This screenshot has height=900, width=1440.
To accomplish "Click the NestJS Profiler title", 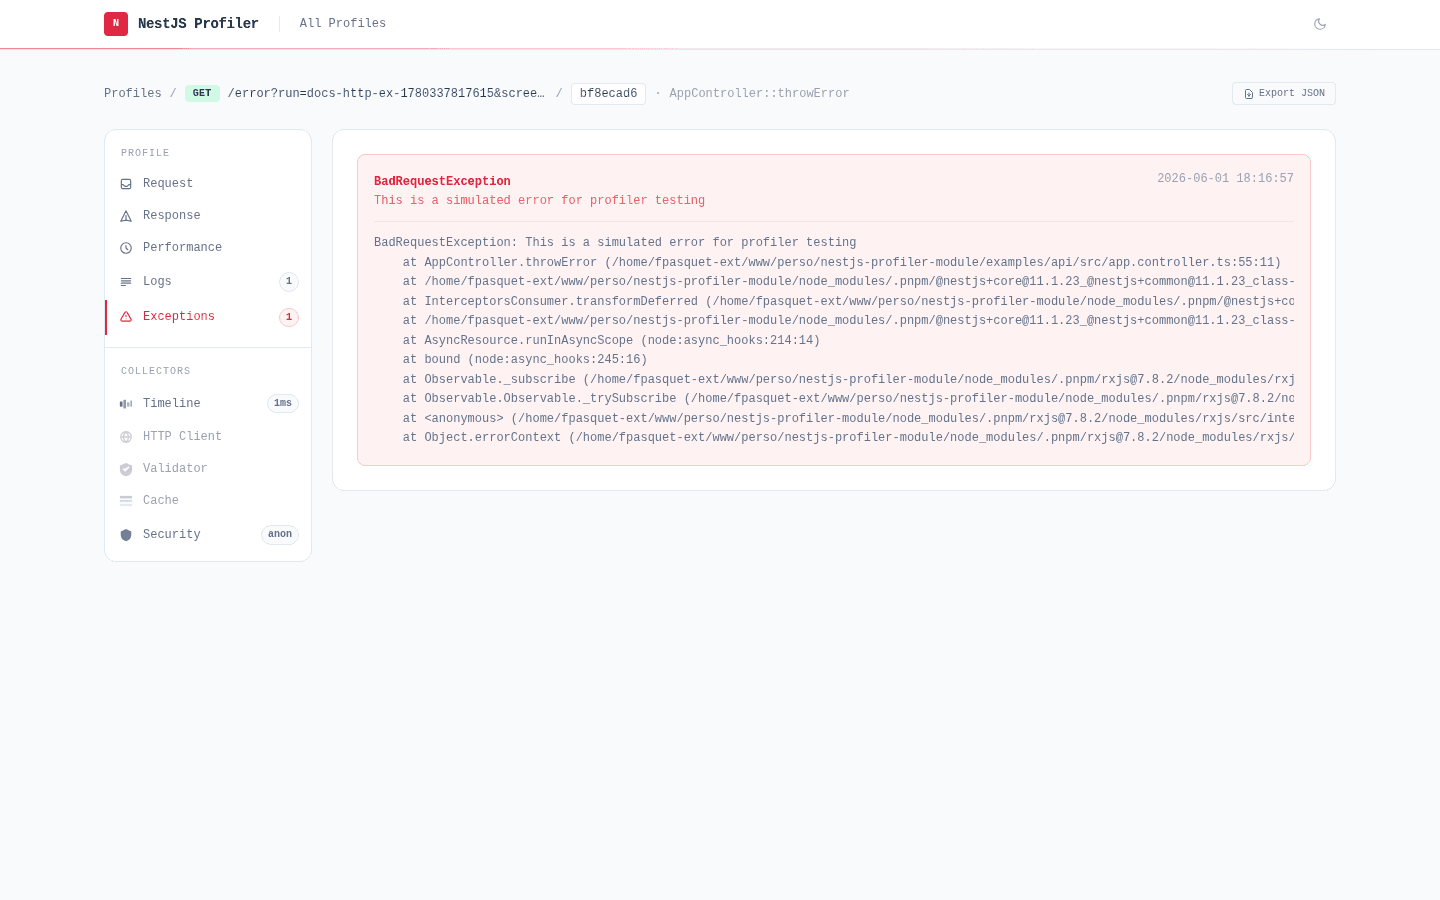I will click(x=198, y=23).
